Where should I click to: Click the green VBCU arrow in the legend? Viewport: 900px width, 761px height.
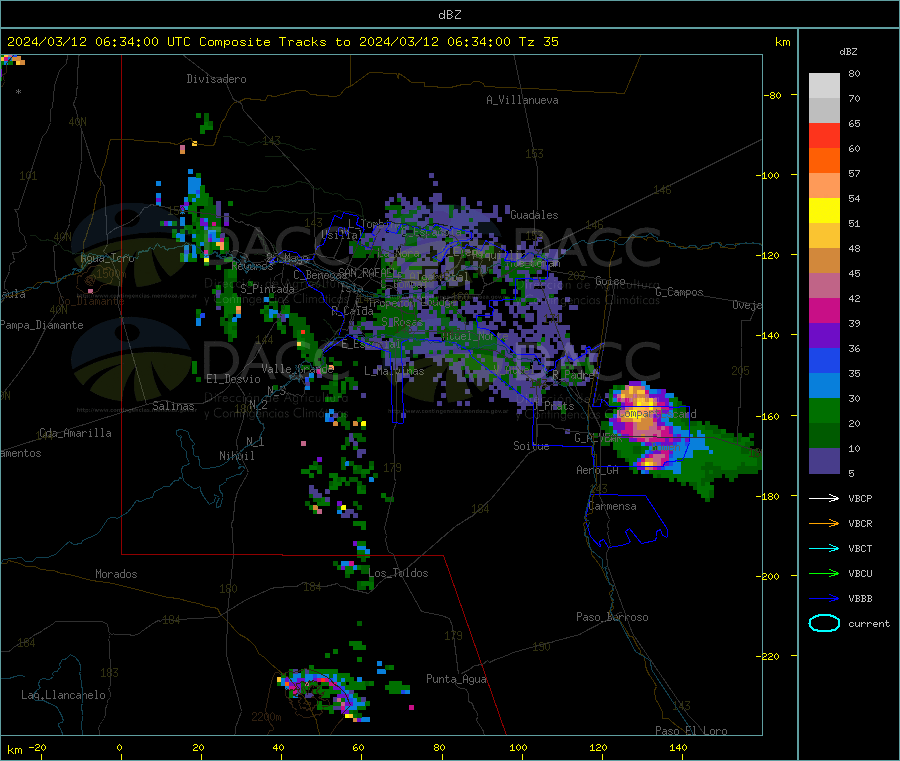(x=824, y=573)
